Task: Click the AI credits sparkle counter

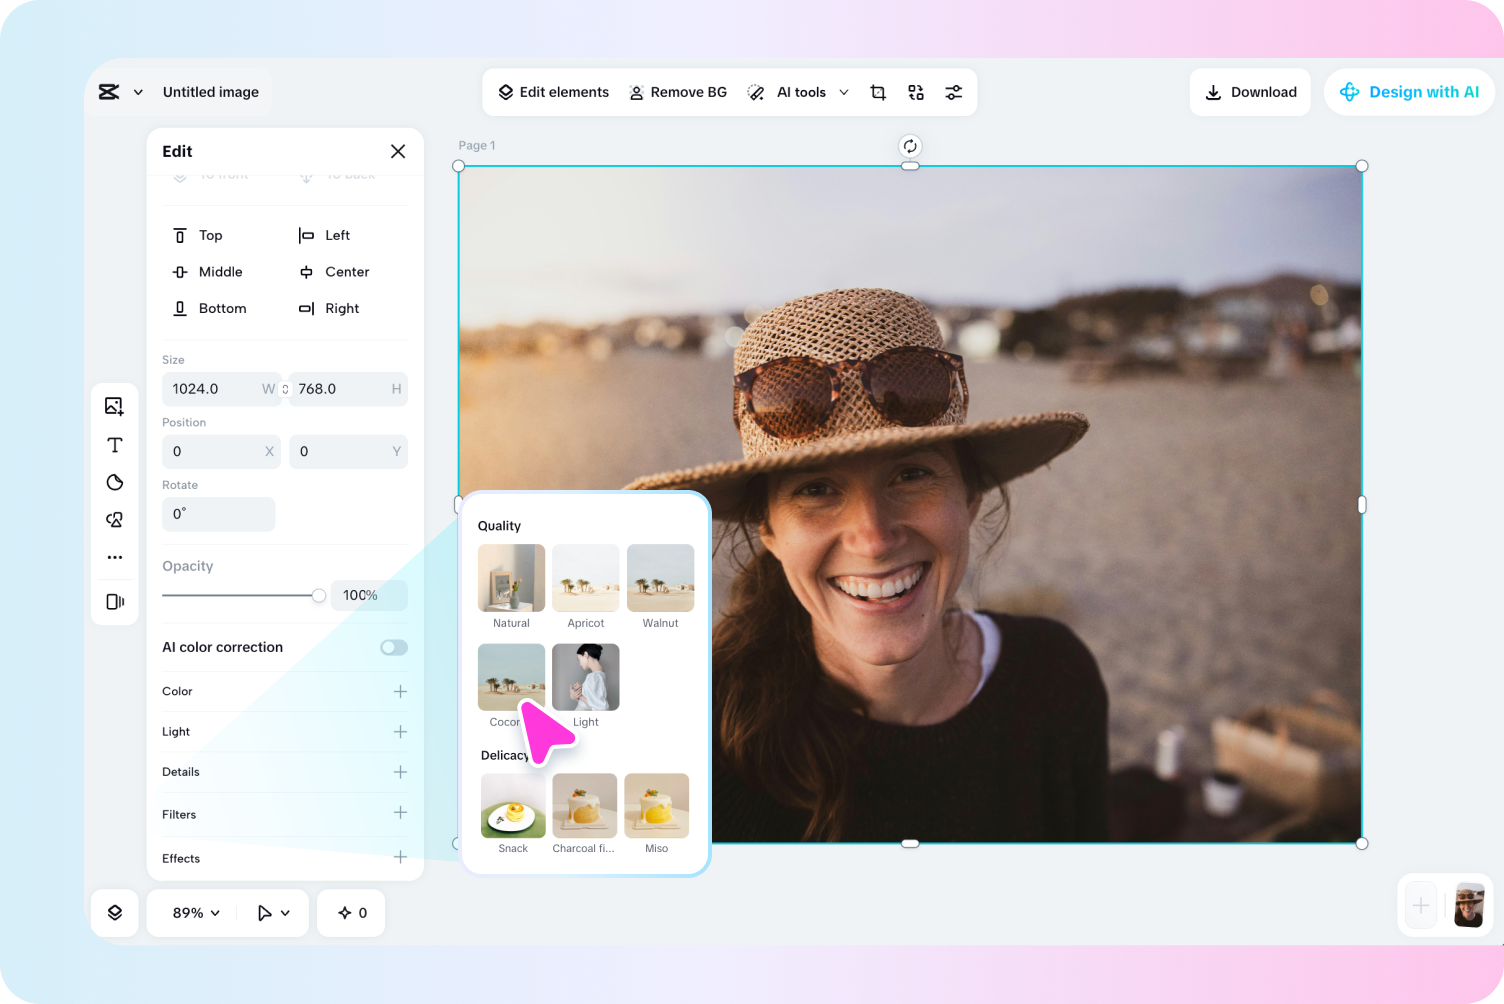Action: click(x=352, y=913)
